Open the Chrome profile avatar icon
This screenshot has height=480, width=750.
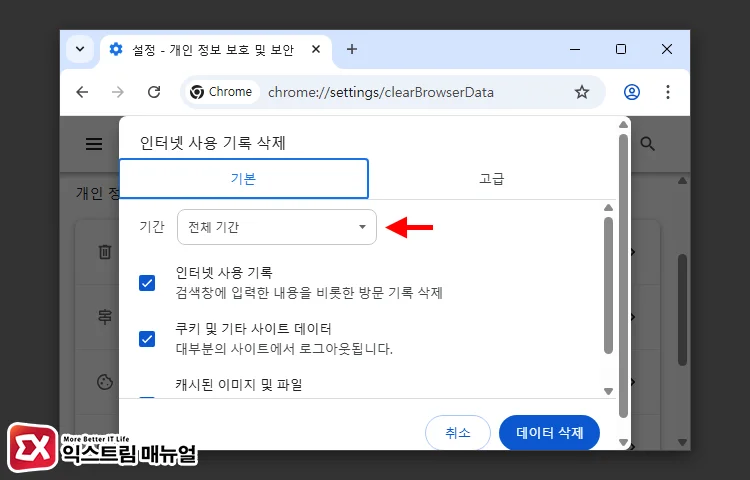click(632, 92)
